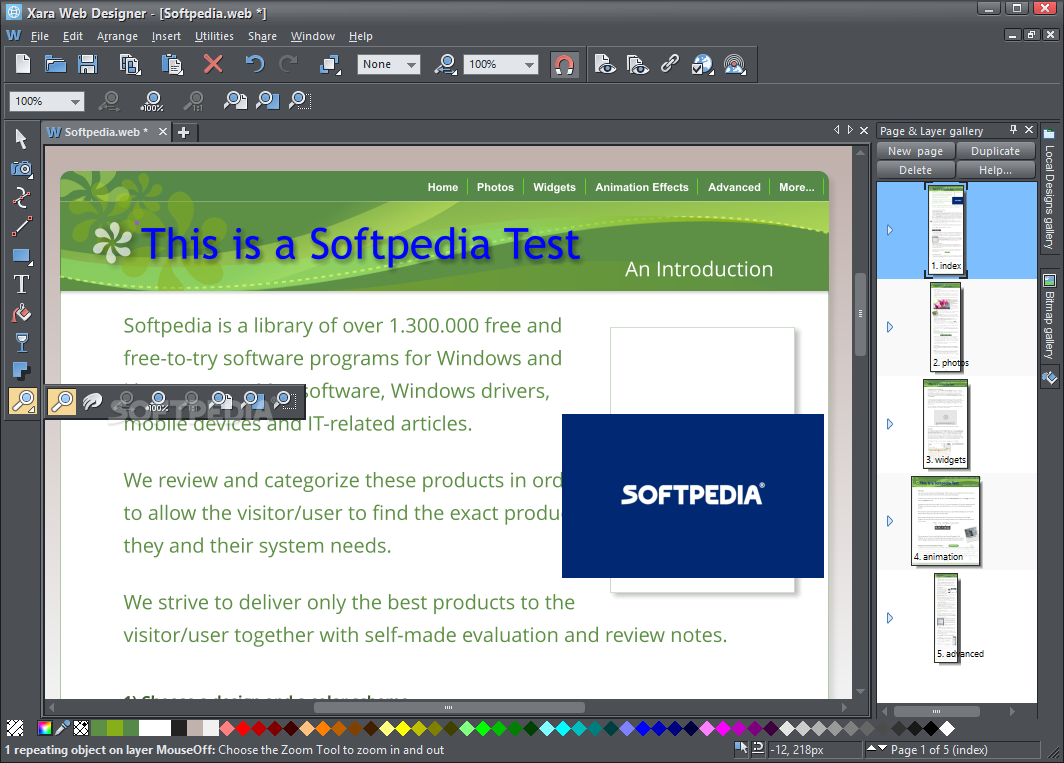Expand layers of page 3 widgets

pos(890,424)
